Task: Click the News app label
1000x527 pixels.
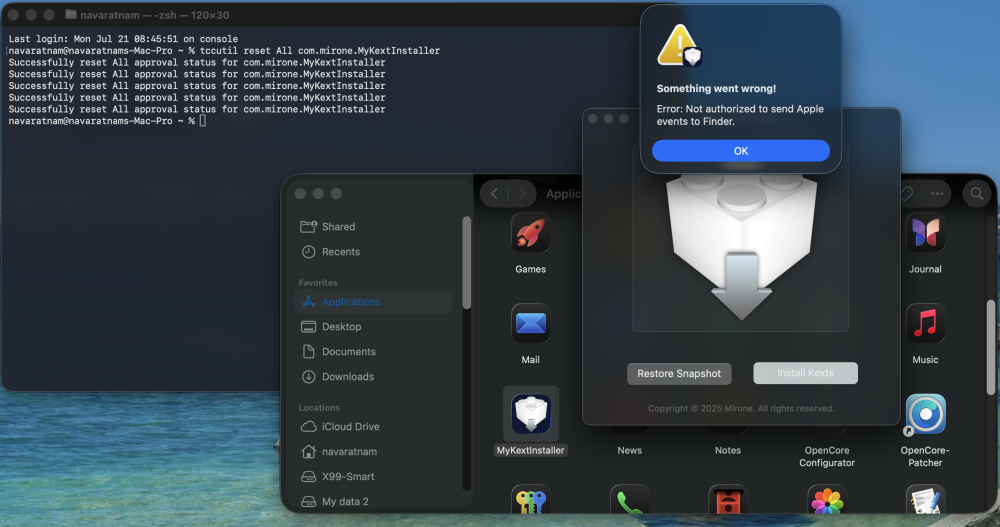Action: [x=629, y=450]
